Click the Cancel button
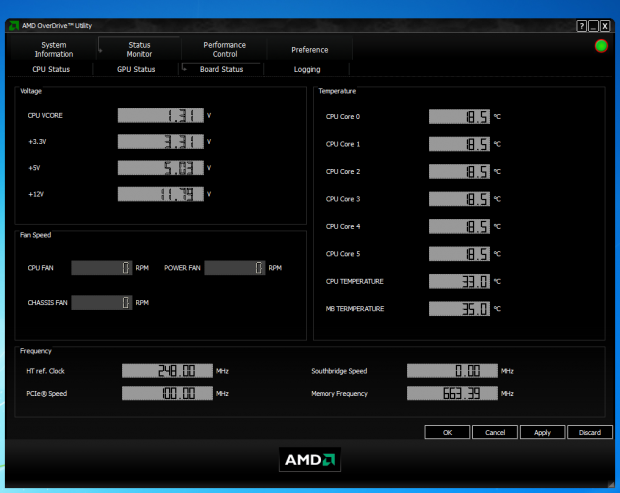The image size is (620, 493). click(495, 432)
